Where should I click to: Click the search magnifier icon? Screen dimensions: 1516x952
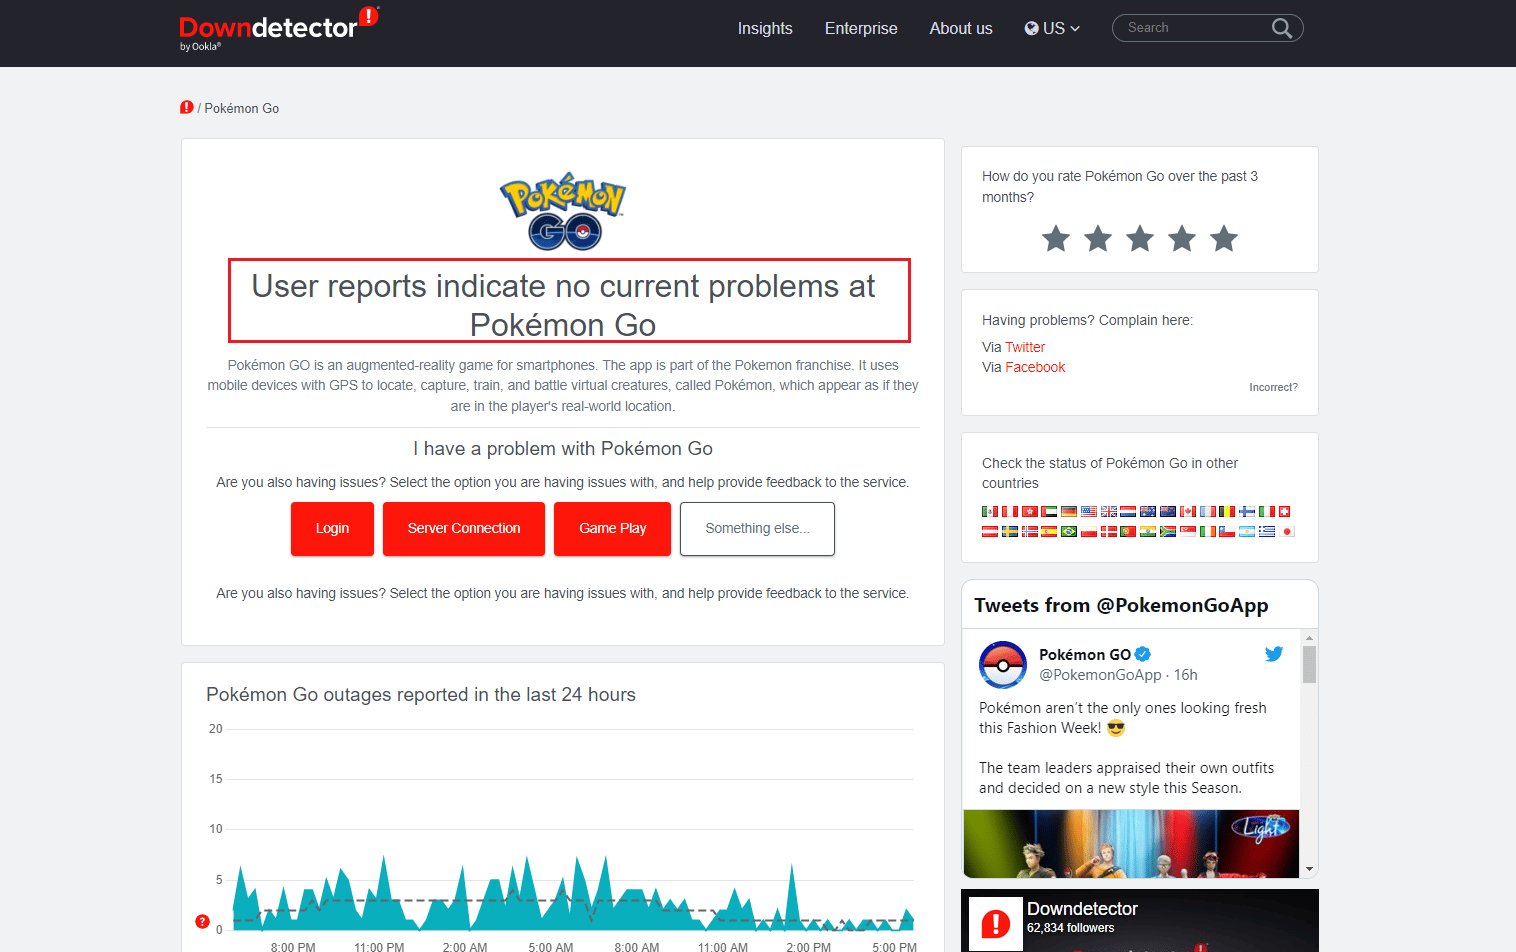1281,28
